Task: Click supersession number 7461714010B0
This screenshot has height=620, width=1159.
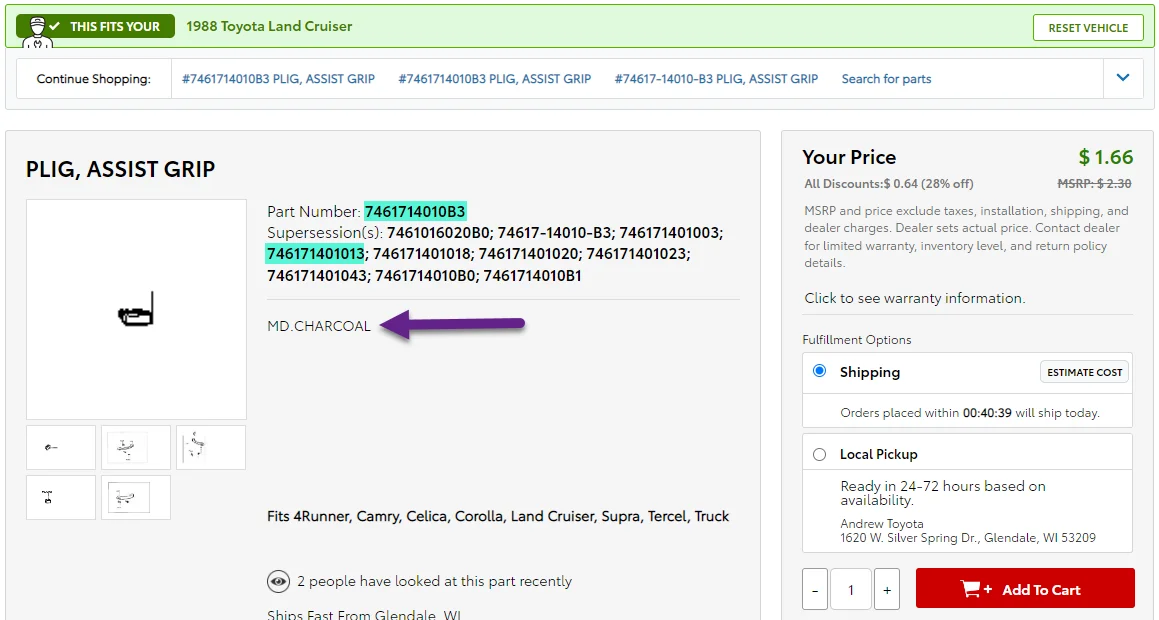Action: (x=425, y=276)
